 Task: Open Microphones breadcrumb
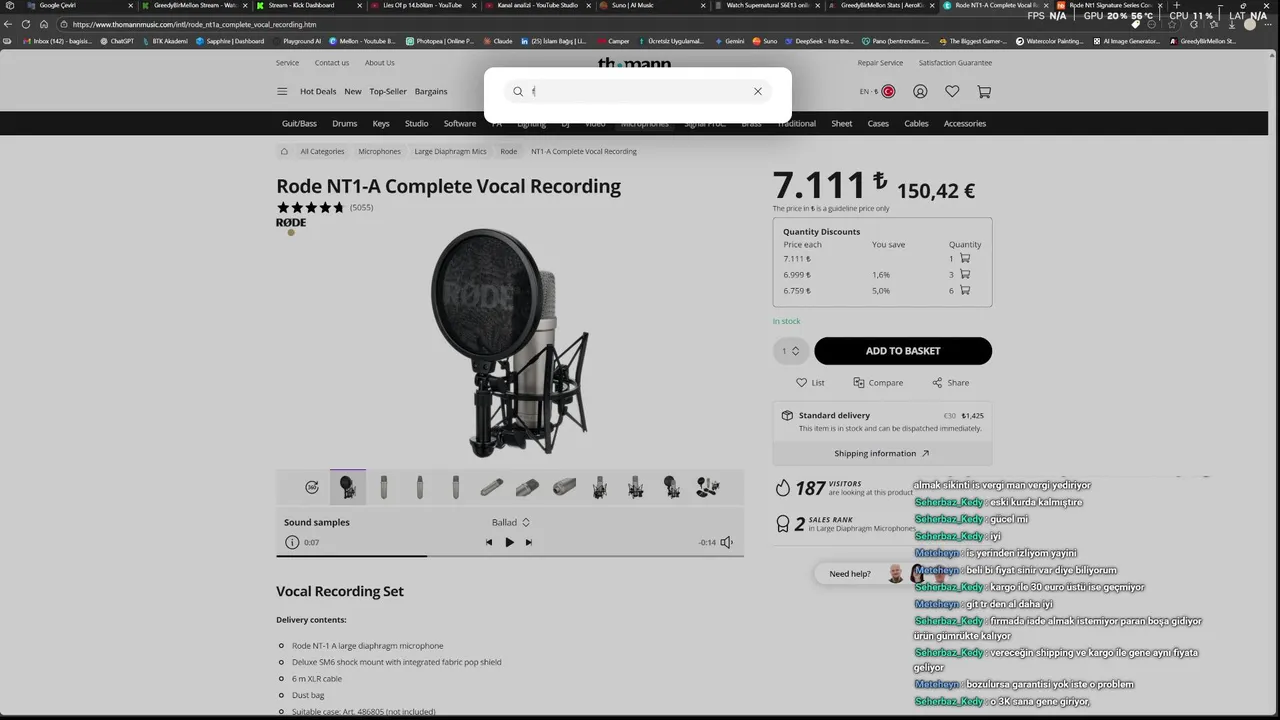(379, 151)
